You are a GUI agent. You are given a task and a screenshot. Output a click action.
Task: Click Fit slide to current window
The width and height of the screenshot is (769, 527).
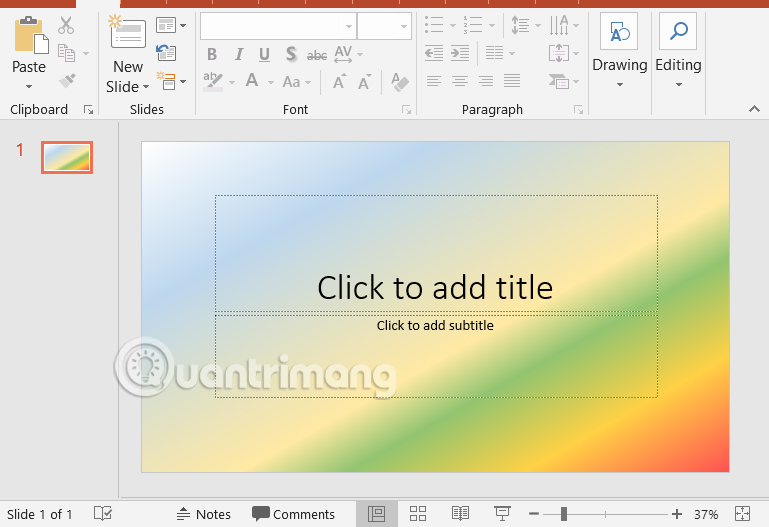pos(743,514)
